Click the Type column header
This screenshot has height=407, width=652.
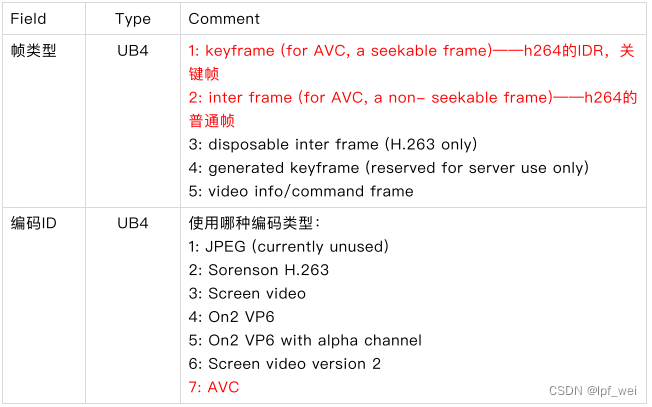coord(133,19)
